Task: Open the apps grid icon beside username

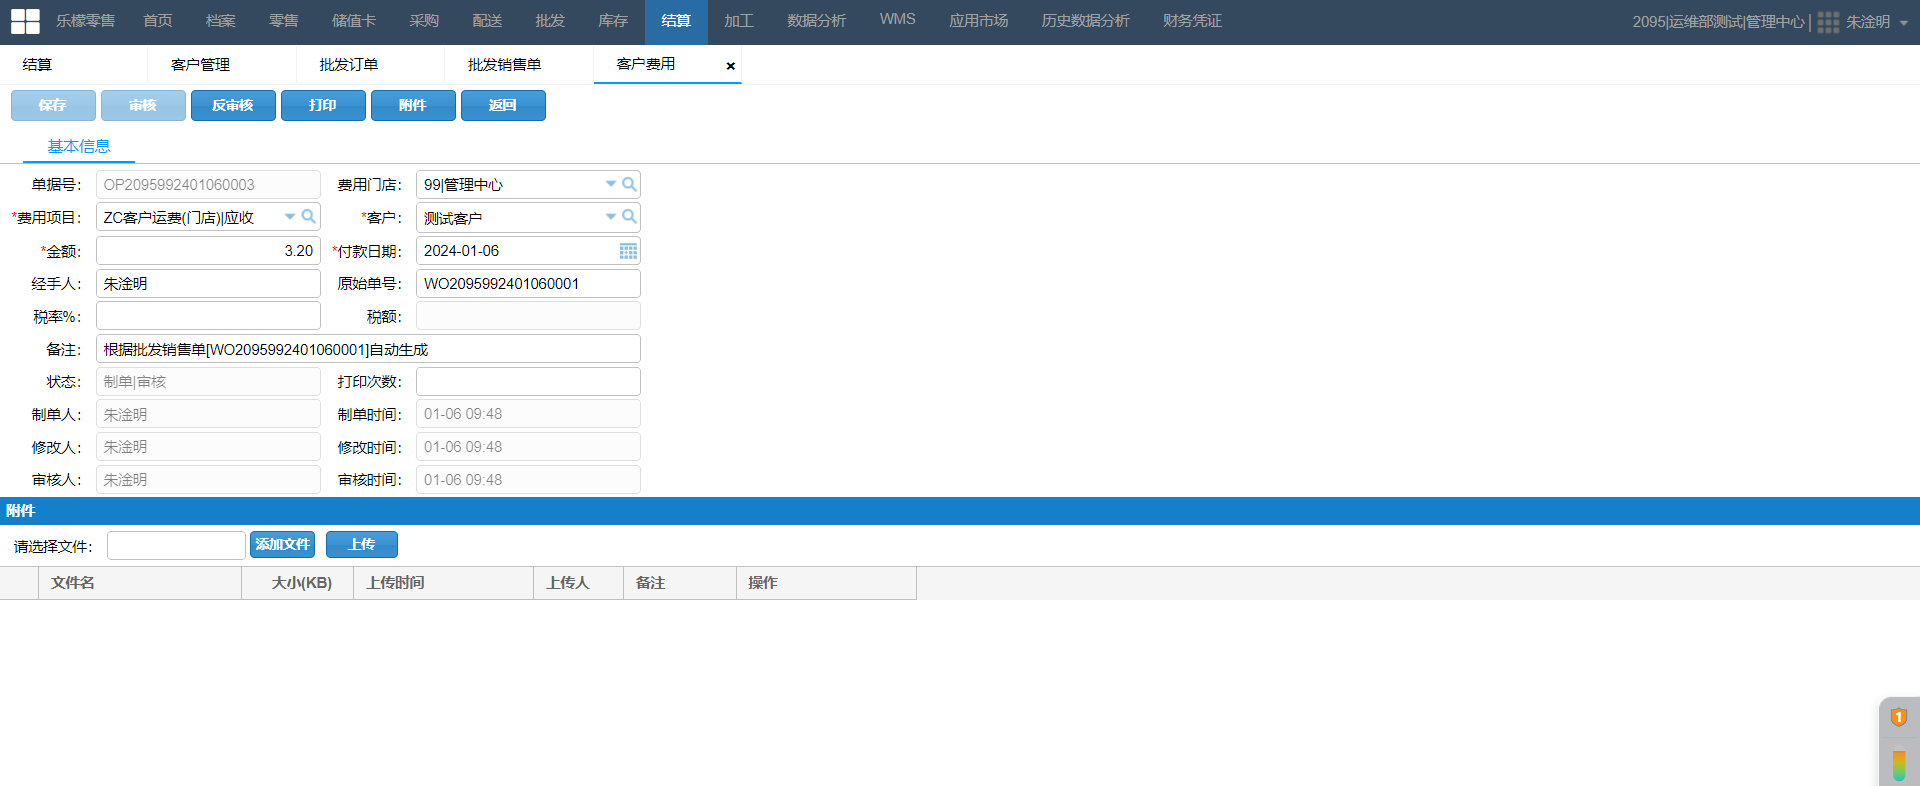Action: click(x=1828, y=22)
